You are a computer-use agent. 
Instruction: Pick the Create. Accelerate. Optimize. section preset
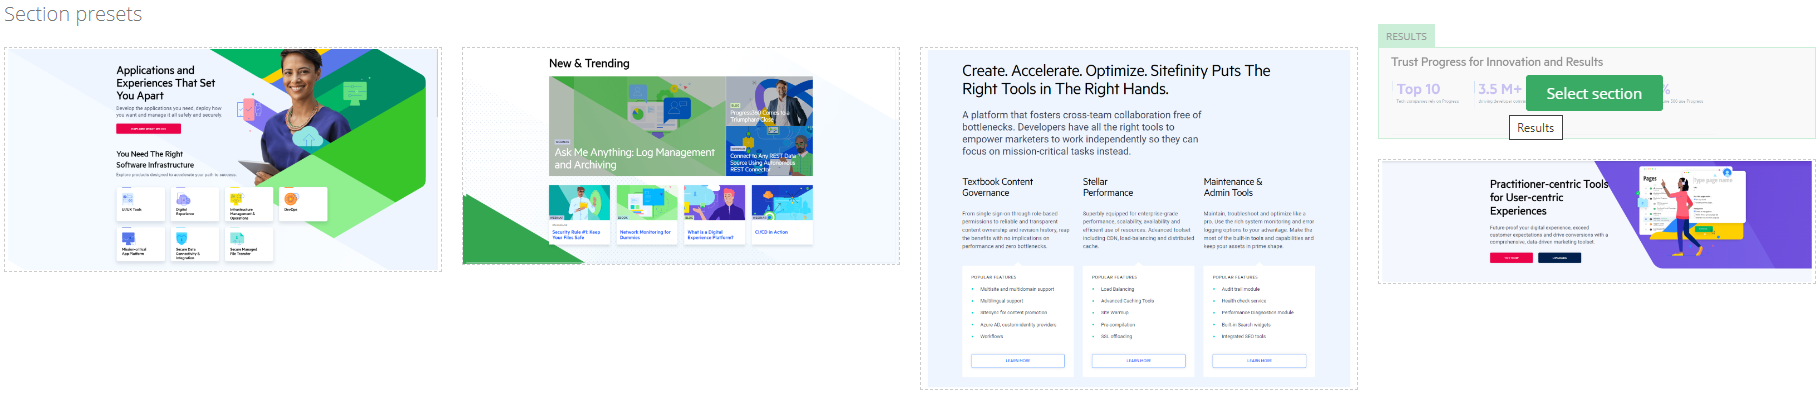(1138, 218)
